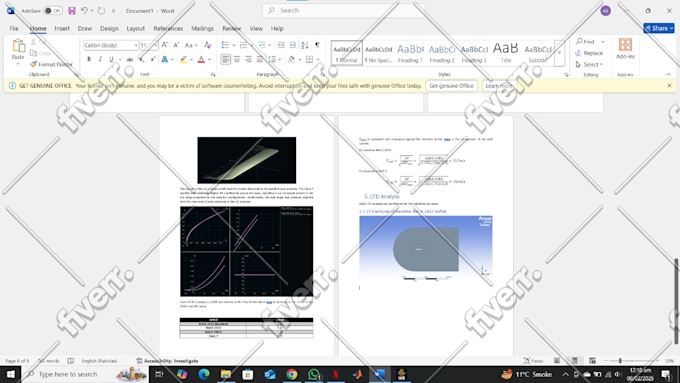Viewport: 680px width, 383px height.
Task: Click the font color swatch
Action: (x=201, y=59)
